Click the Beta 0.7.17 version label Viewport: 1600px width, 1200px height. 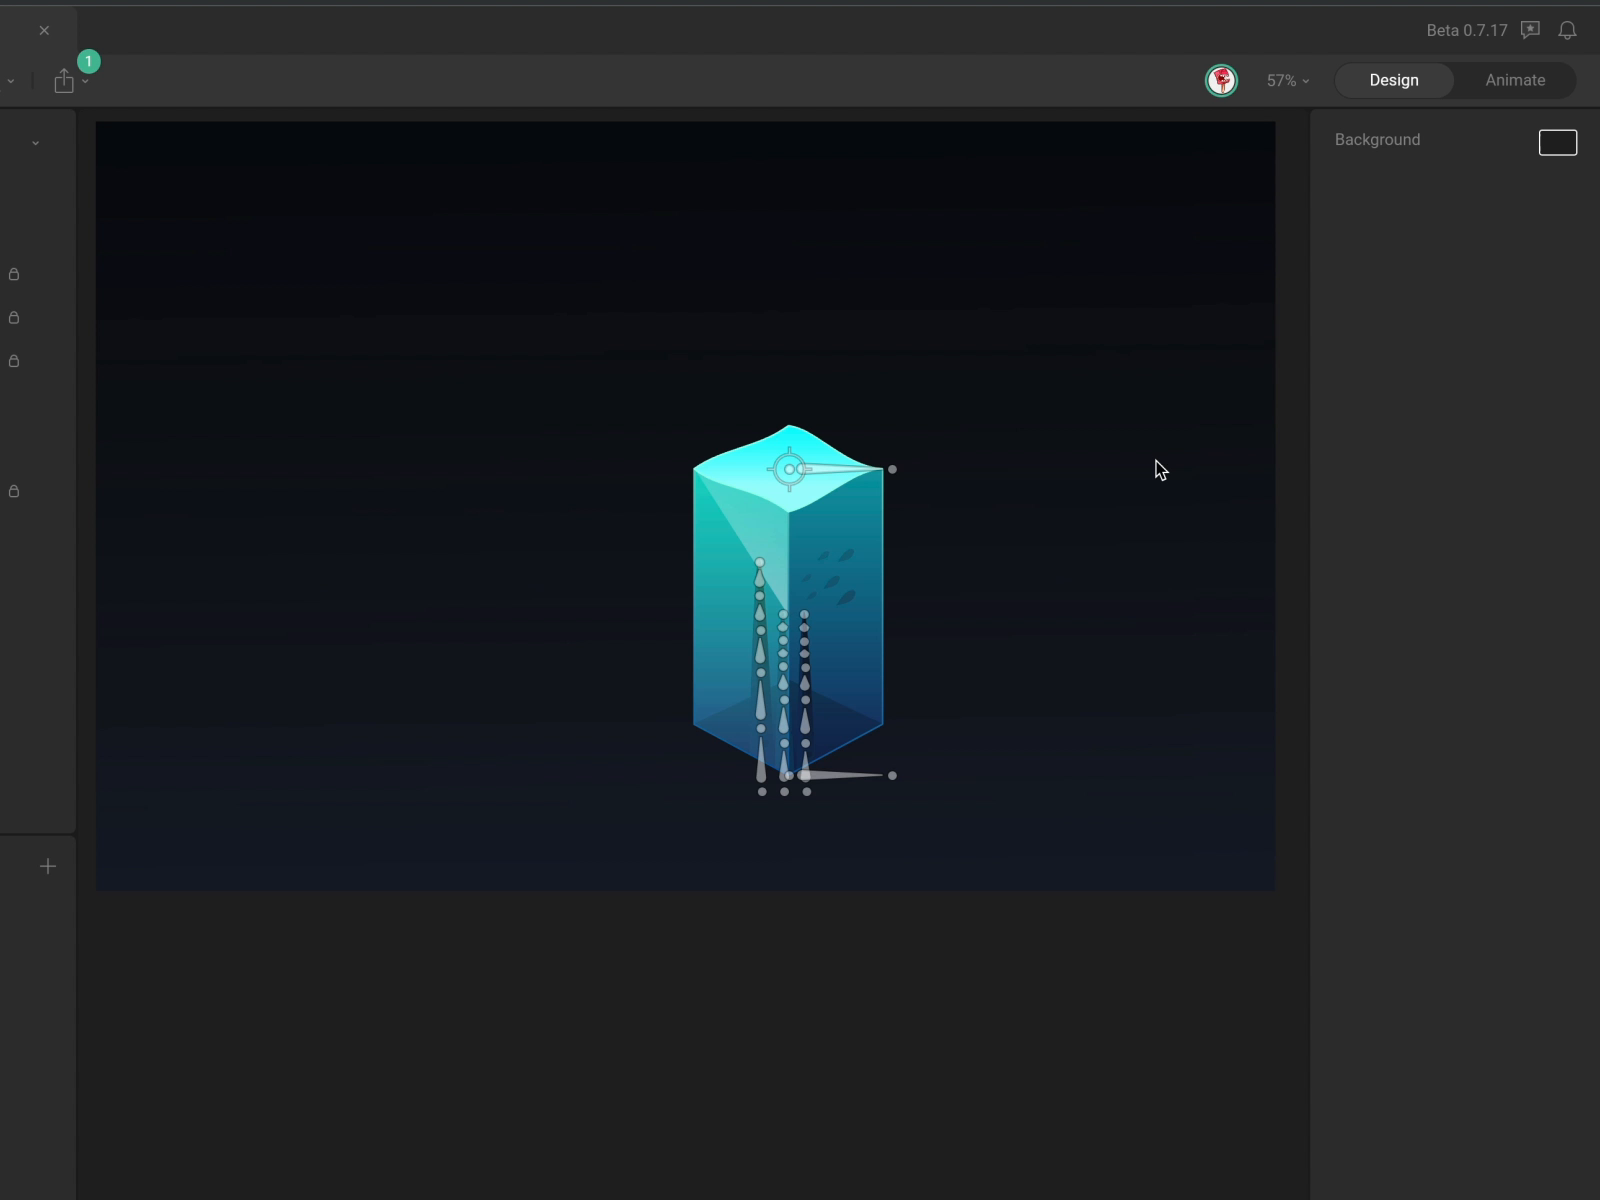[x=1466, y=30]
